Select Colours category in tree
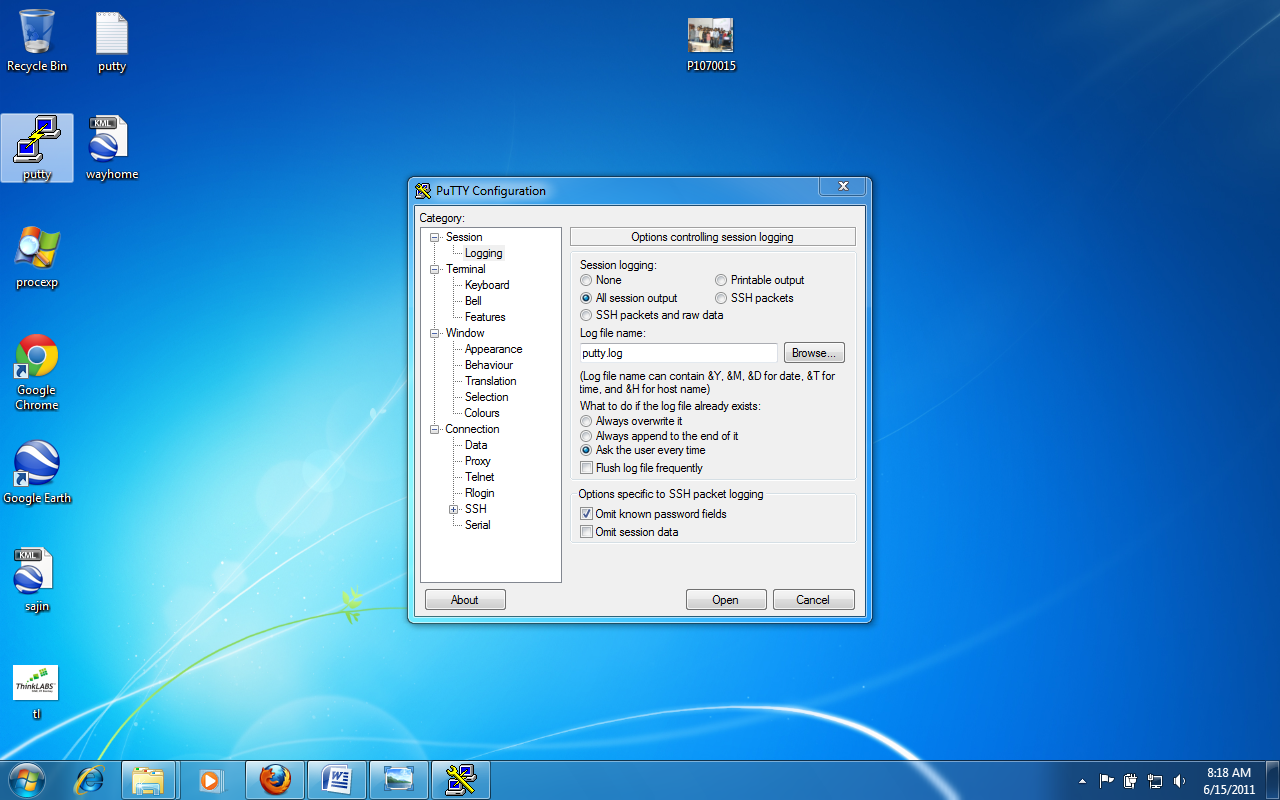The height and width of the screenshot is (800, 1280). point(482,413)
